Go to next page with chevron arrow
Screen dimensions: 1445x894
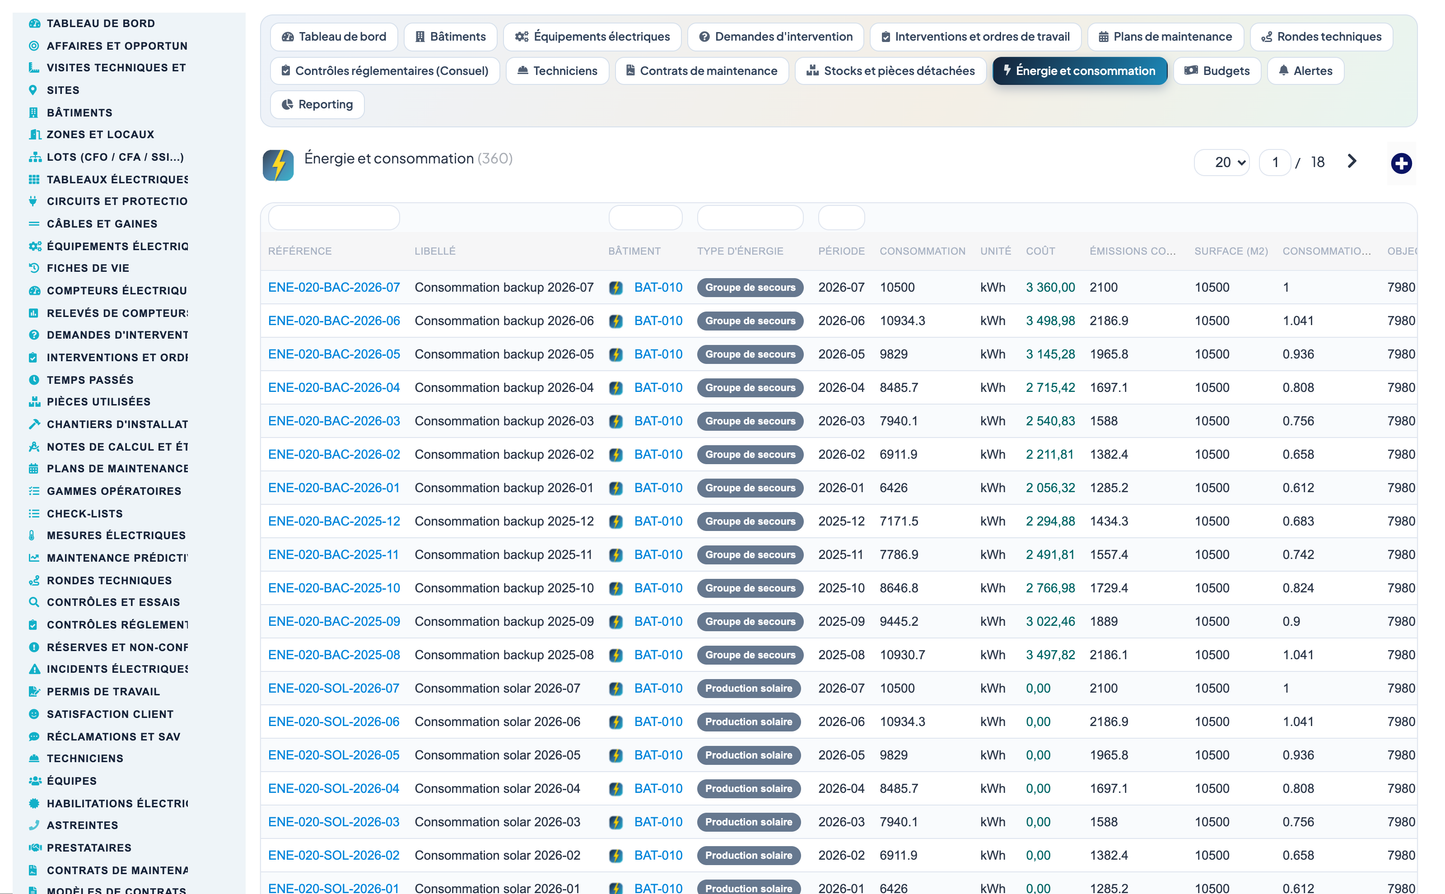click(x=1352, y=161)
